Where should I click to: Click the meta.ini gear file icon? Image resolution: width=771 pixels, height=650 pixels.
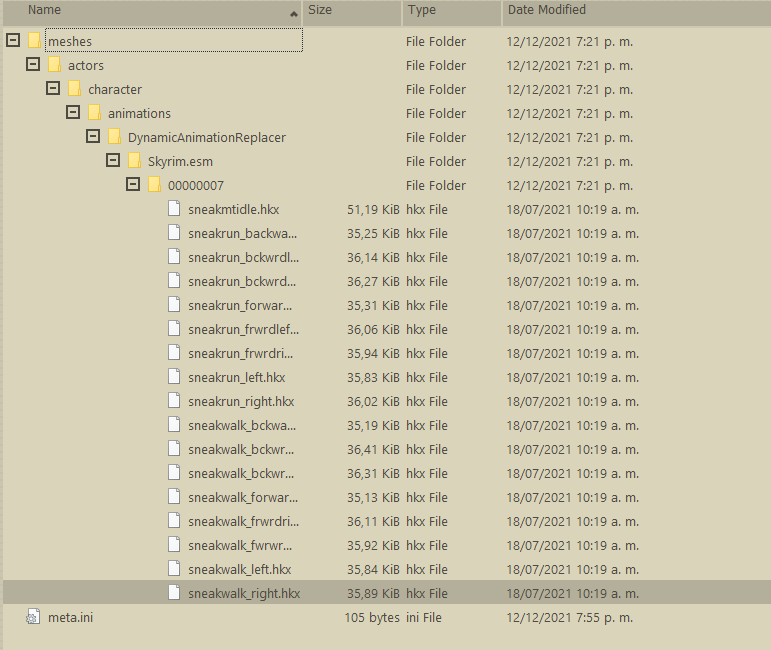33,617
